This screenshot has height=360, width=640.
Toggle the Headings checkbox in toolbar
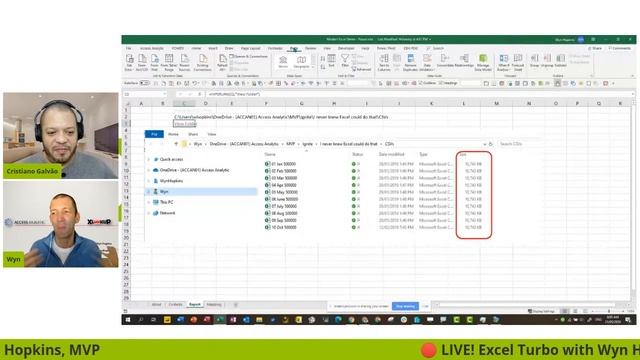[x=448, y=83]
